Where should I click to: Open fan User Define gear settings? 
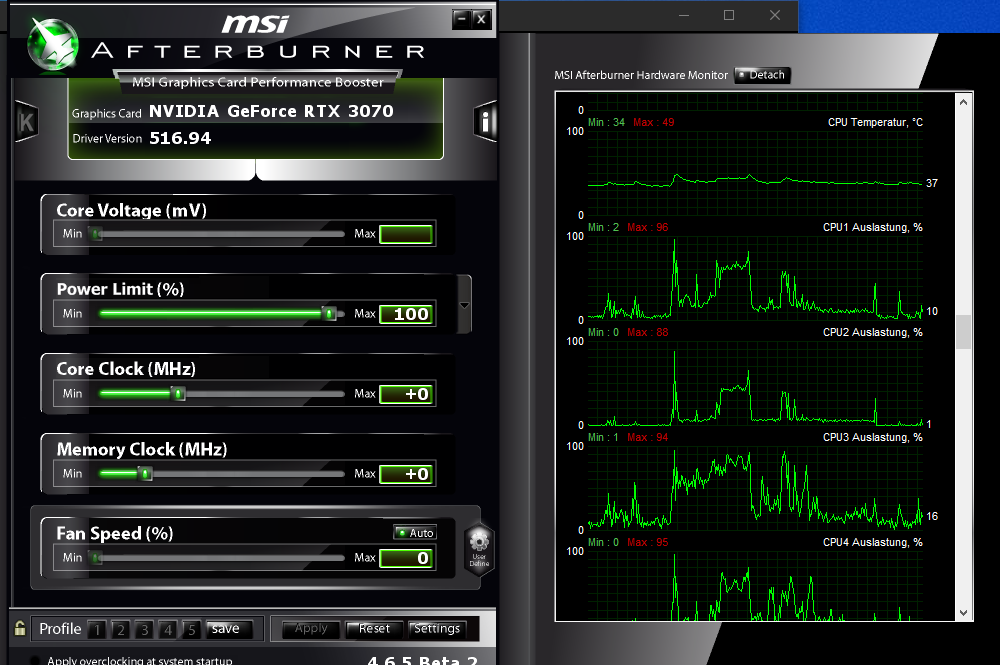click(x=479, y=550)
